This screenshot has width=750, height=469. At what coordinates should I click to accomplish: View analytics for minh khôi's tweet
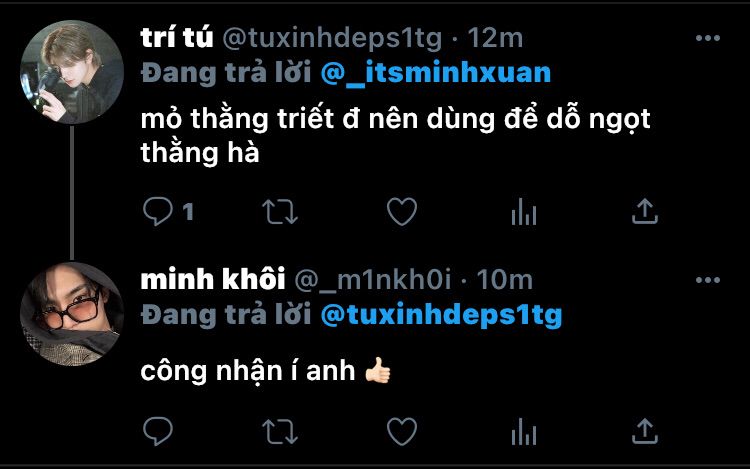coord(524,431)
